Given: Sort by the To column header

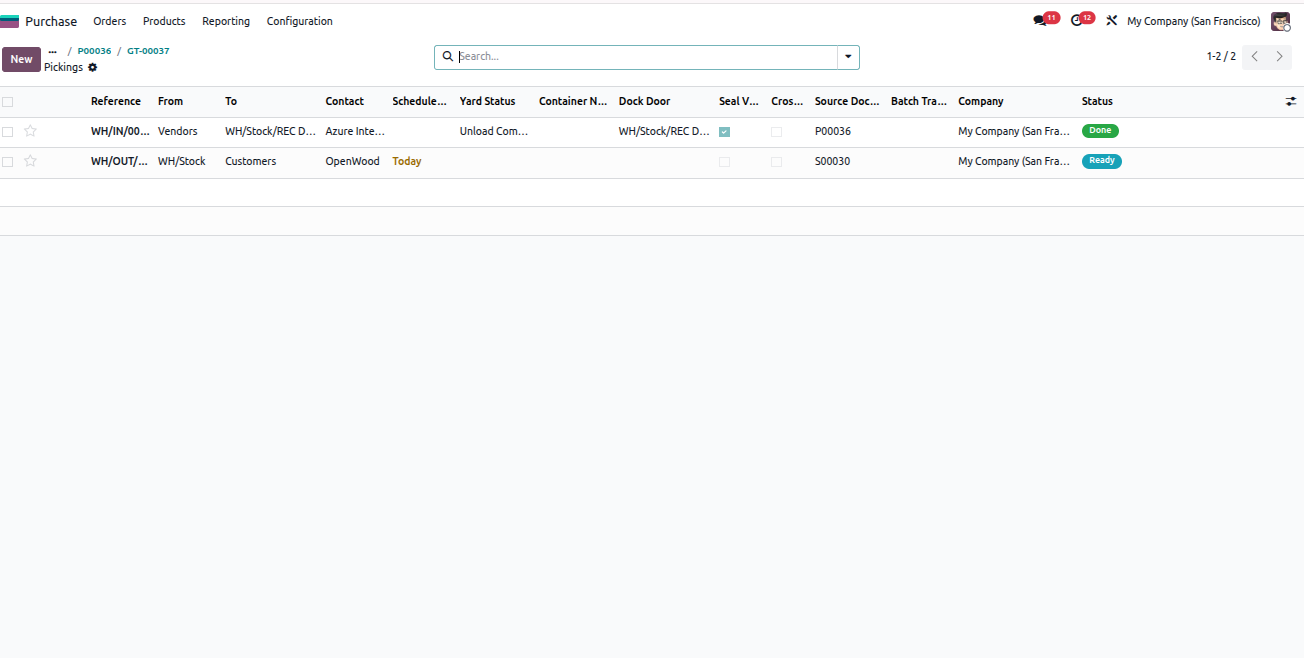Looking at the screenshot, I should tap(231, 101).
